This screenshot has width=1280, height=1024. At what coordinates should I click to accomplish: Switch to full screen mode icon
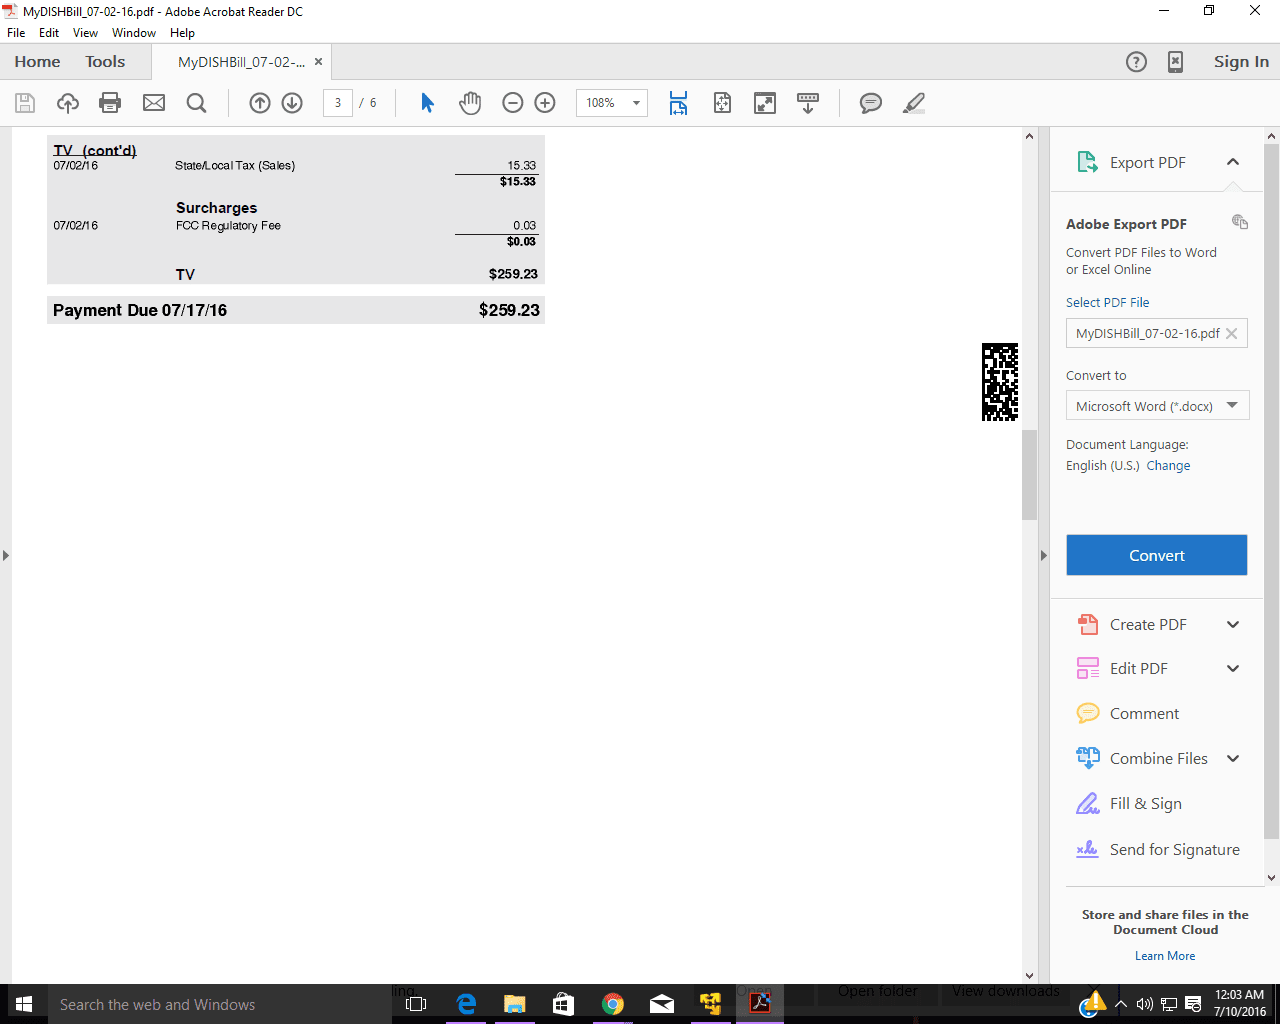point(765,103)
